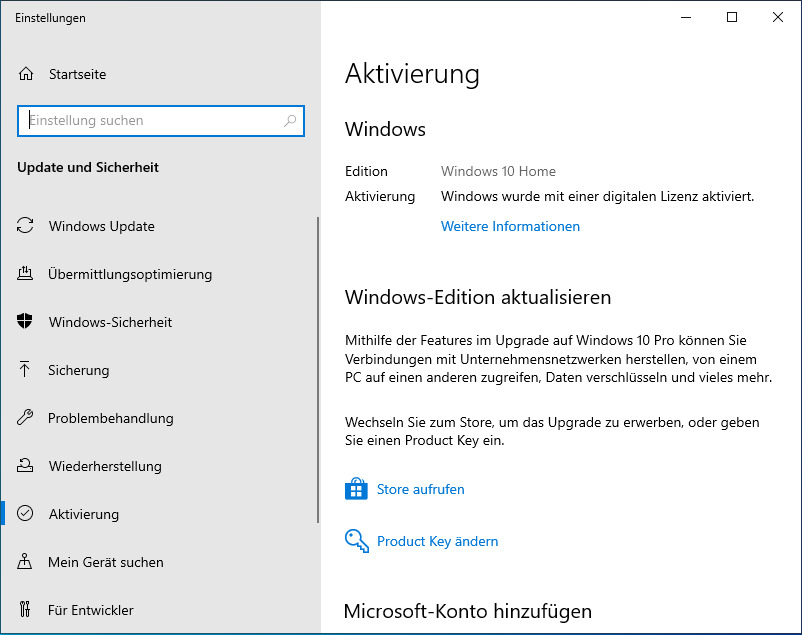Viewport: 802px width, 635px height.
Task: Click the Übermittlungsoptimierung icon
Action: point(25,274)
